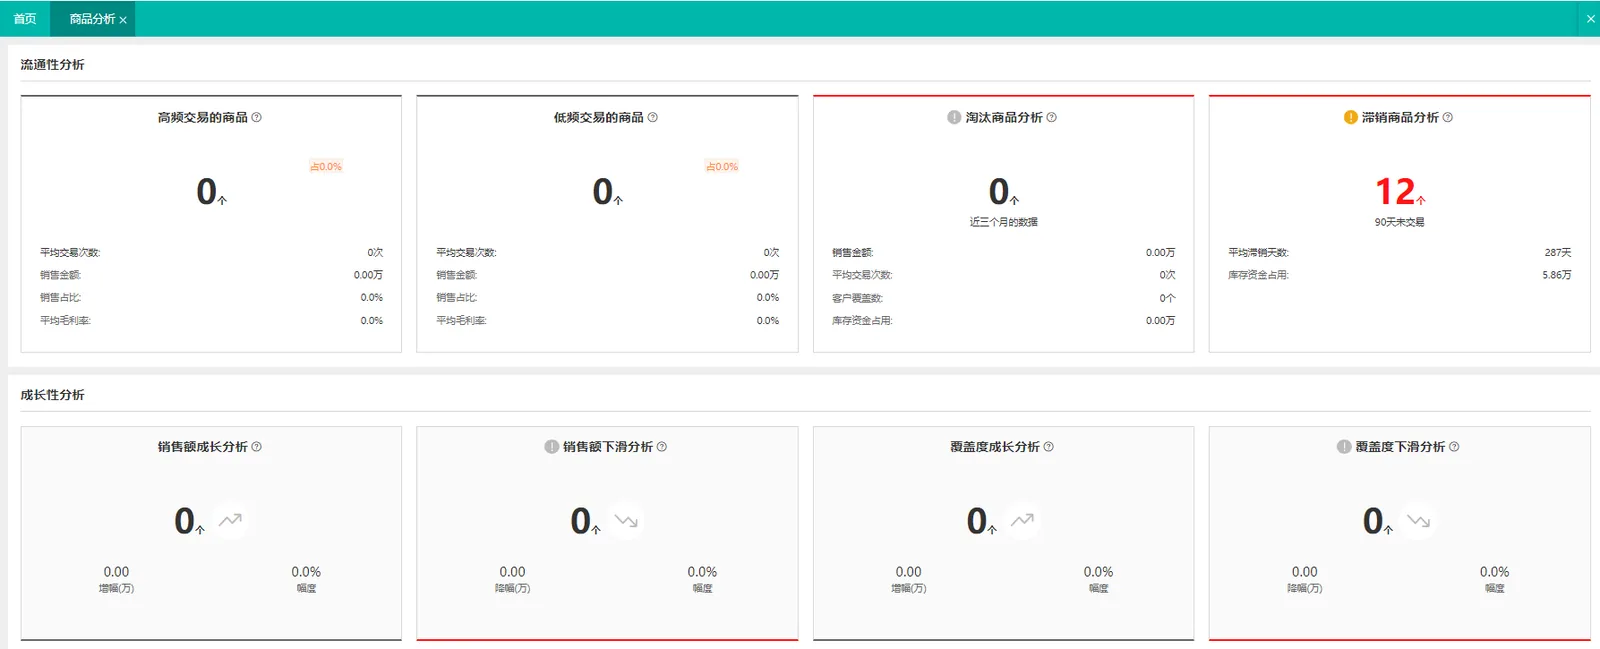Open the 首页 tab
This screenshot has height=649, width=1600.
pos(25,19)
